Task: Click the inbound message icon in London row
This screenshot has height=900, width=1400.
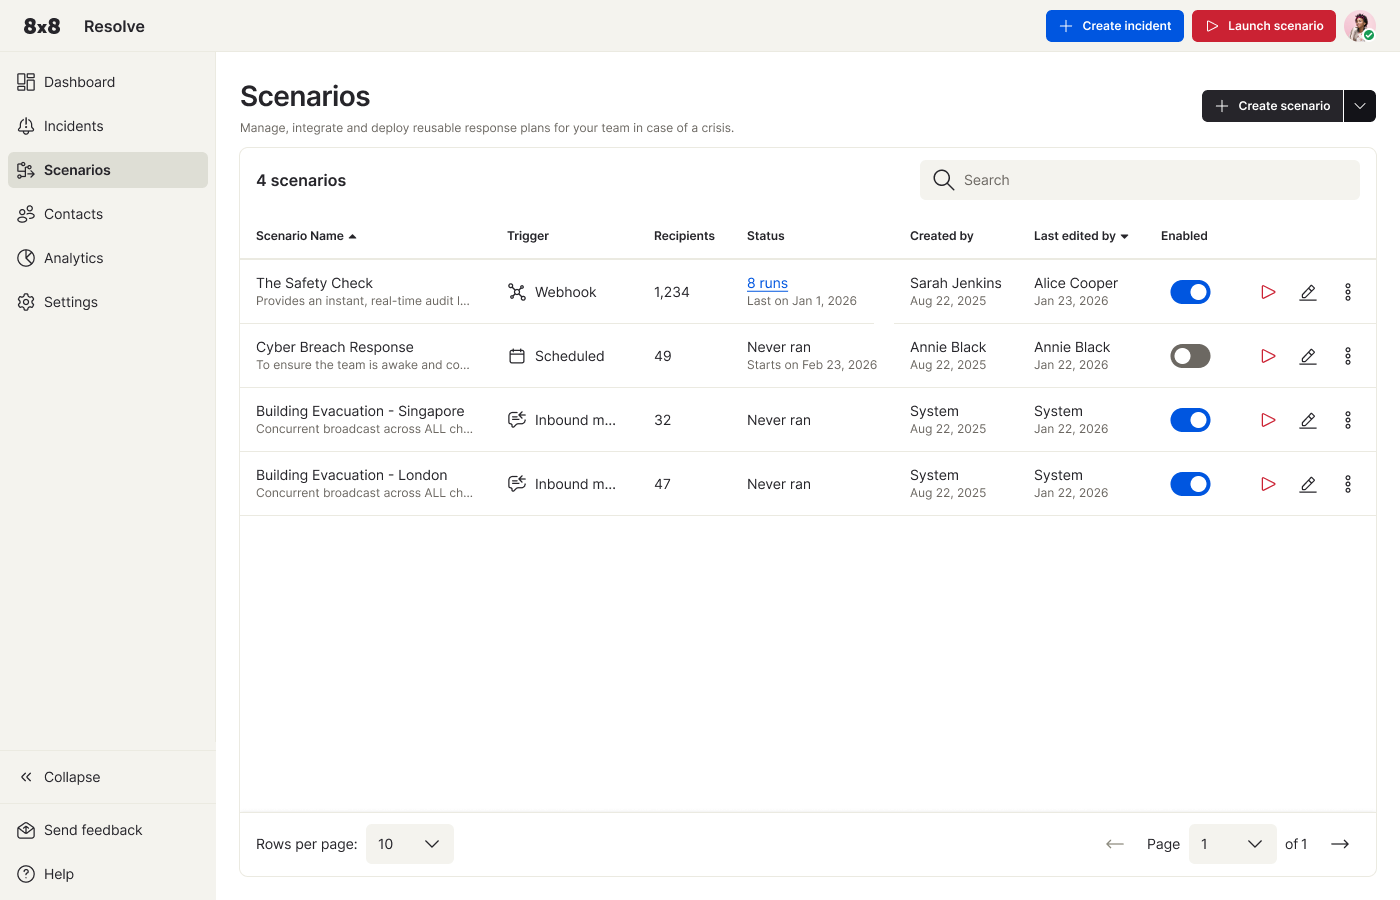Action: click(517, 484)
